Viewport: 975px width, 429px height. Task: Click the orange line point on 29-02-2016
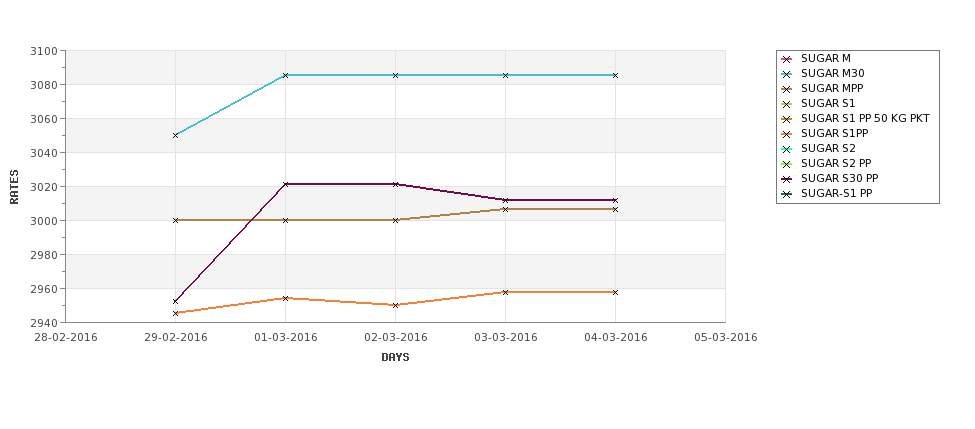point(175,313)
